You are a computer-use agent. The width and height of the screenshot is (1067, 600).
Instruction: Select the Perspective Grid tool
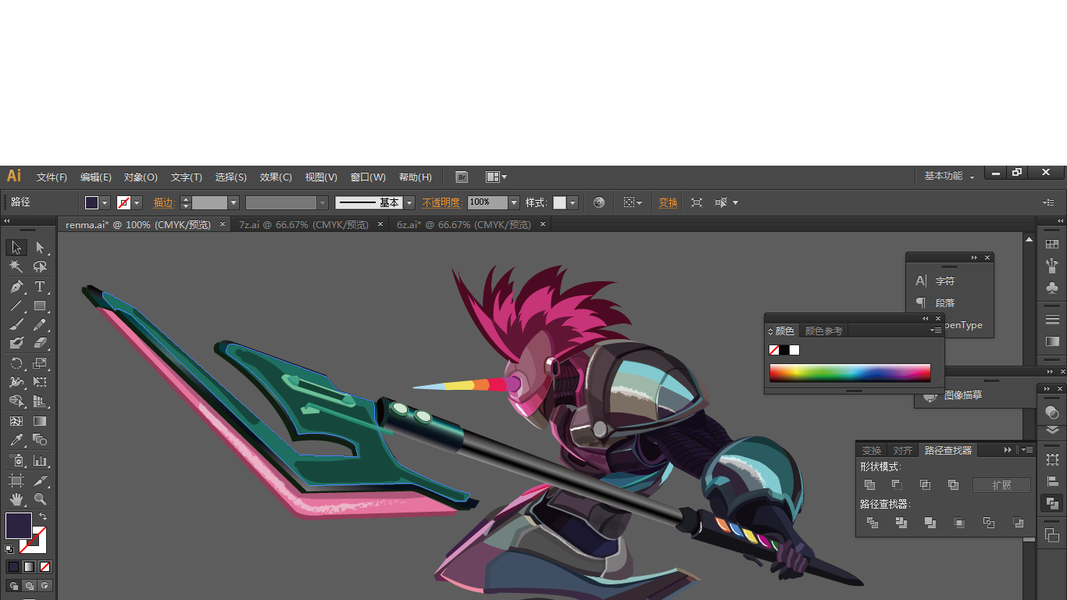pos(40,401)
